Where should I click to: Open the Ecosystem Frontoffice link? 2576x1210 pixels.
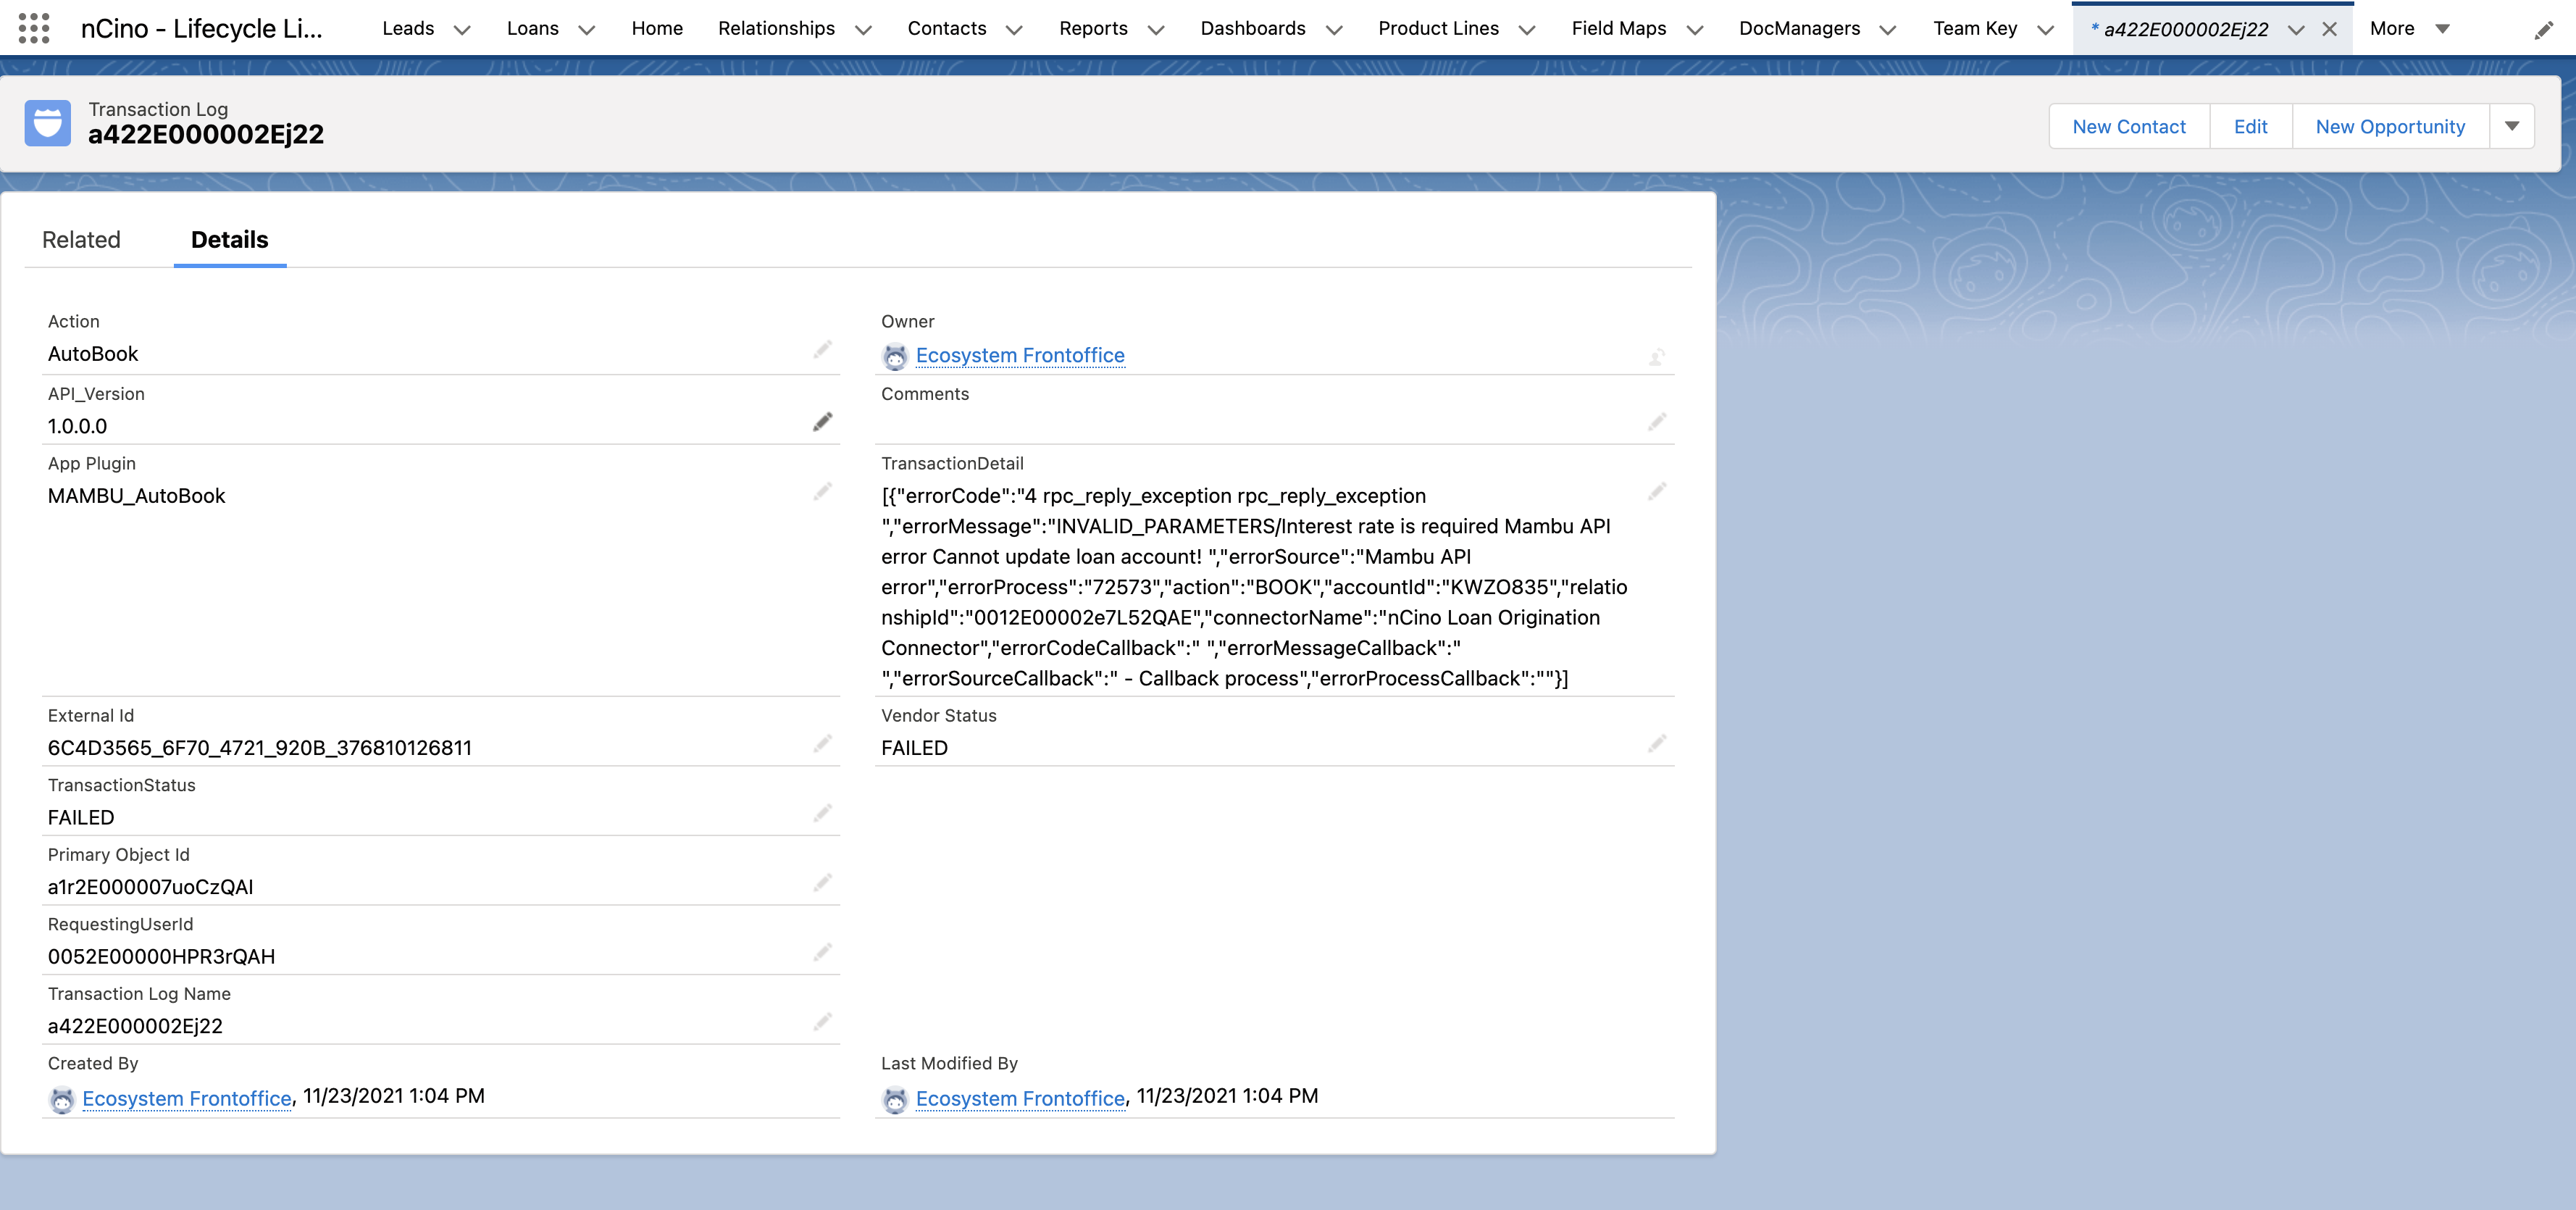(1020, 355)
